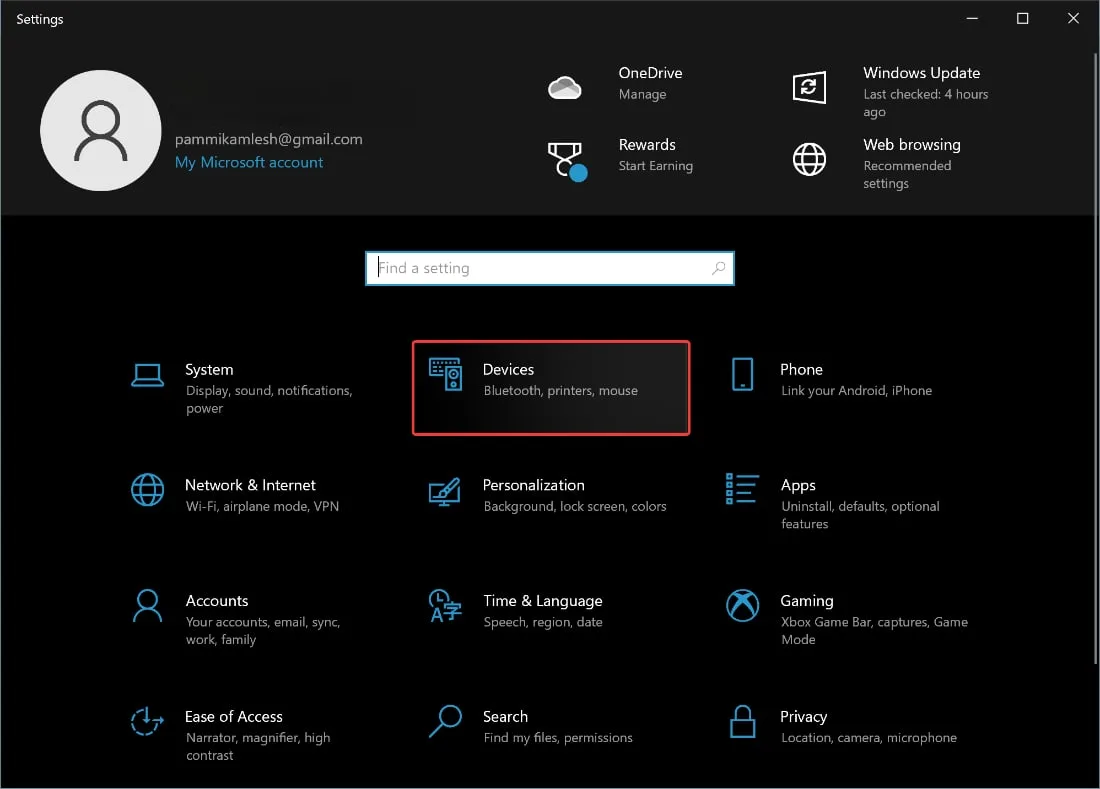Click the Web browsing title text
Viewport: 1100px width, 789px height.
(x=912, y=145)
